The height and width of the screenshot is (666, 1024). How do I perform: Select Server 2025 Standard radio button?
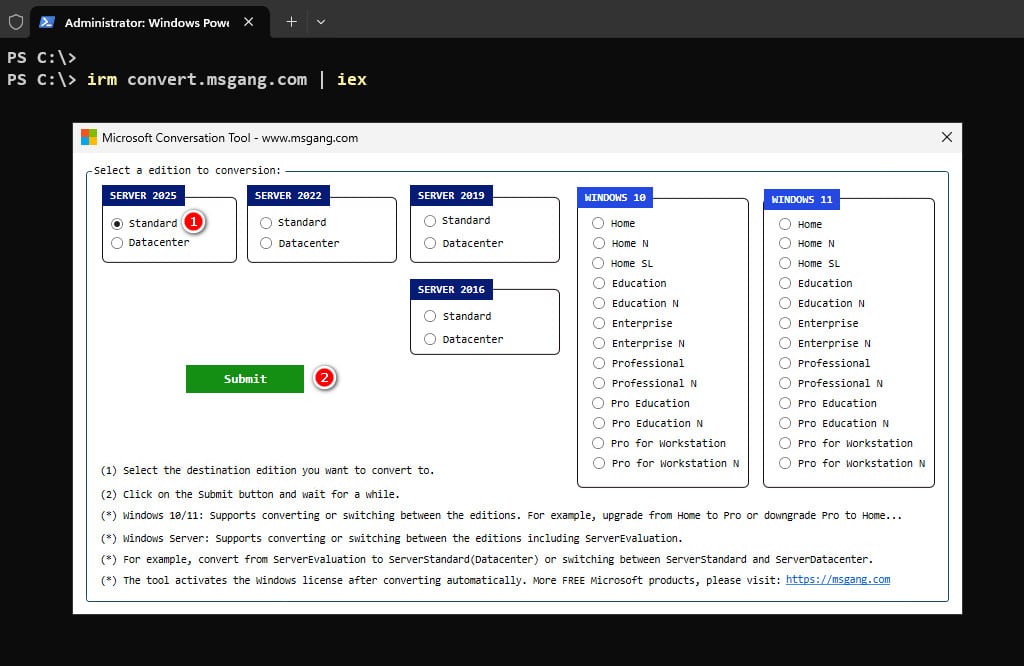[117, 223]
